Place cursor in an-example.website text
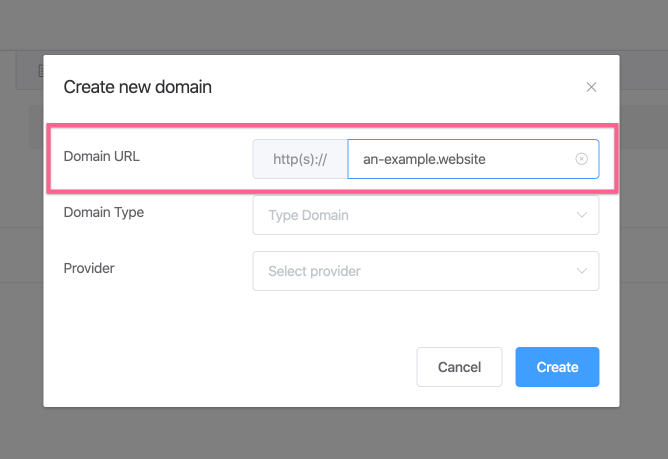Viewport: 668px width, 459px height. (424, 159)
